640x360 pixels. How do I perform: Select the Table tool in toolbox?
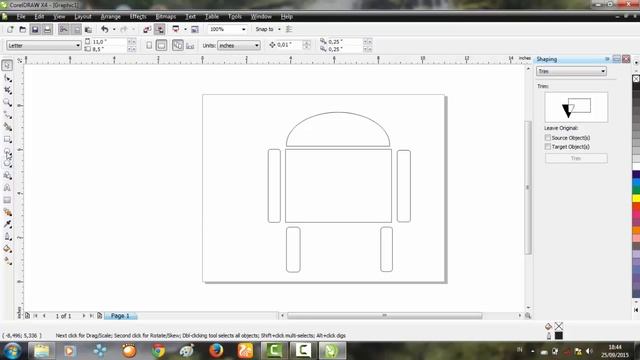[x=7, y=200]
